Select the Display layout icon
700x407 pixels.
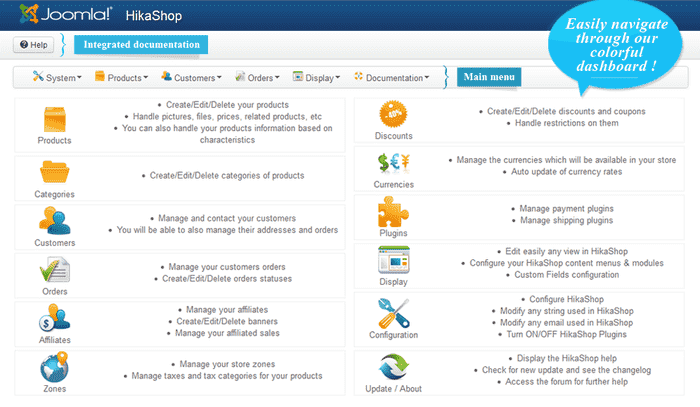(x=393, y=261)
